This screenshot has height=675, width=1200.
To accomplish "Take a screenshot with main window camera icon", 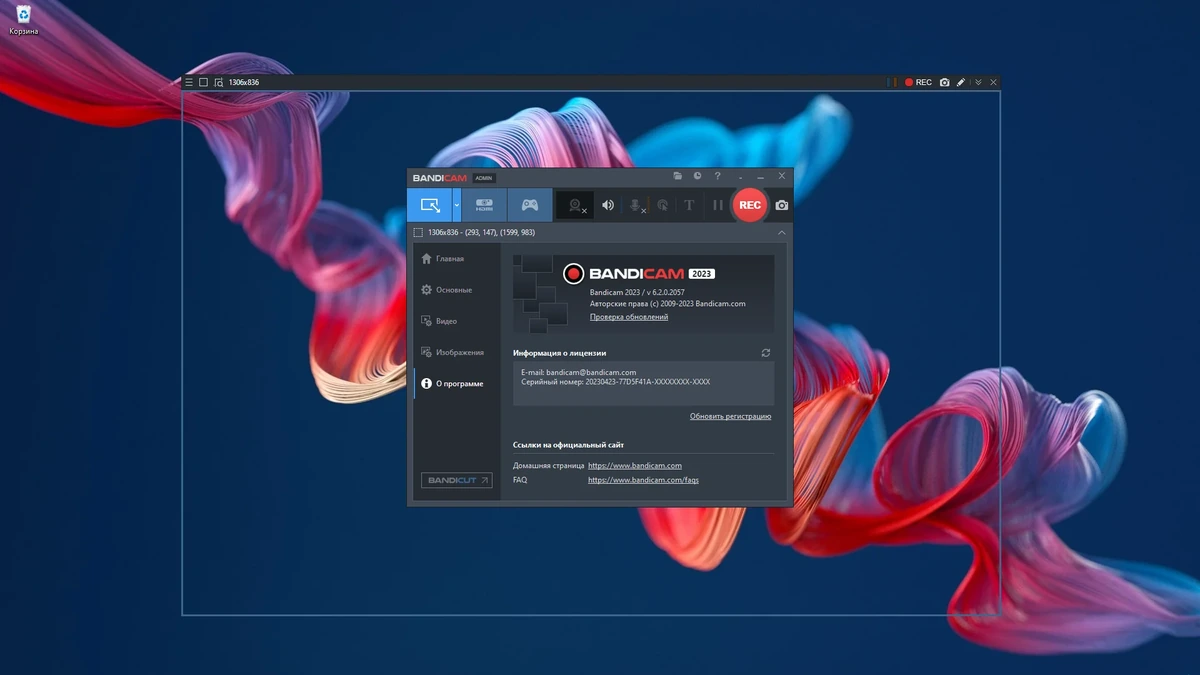I will pyautogui.click(x=782, y=205).
